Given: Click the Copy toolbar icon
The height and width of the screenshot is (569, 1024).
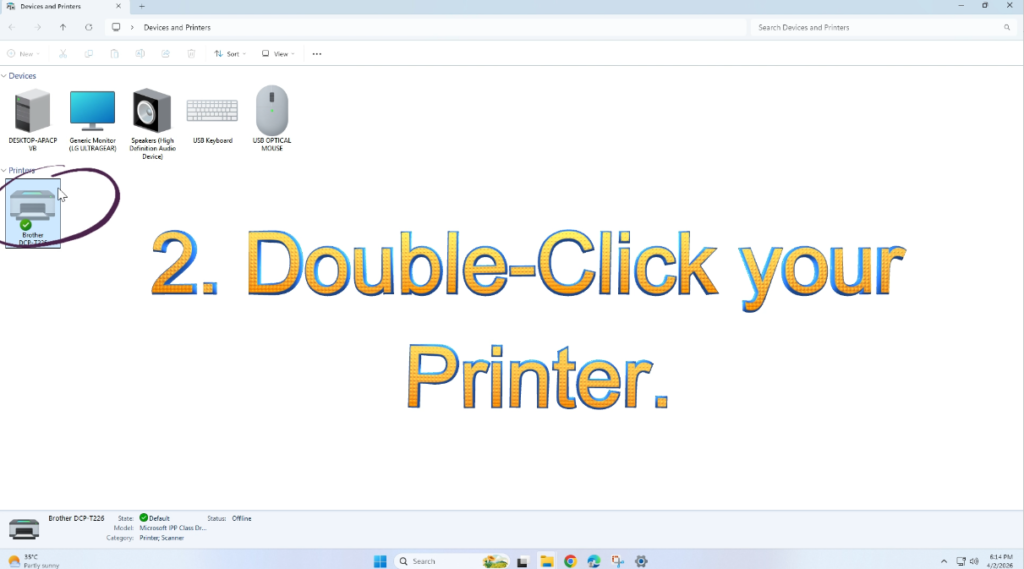Looking at the screenshot, I should click(89, 54).
